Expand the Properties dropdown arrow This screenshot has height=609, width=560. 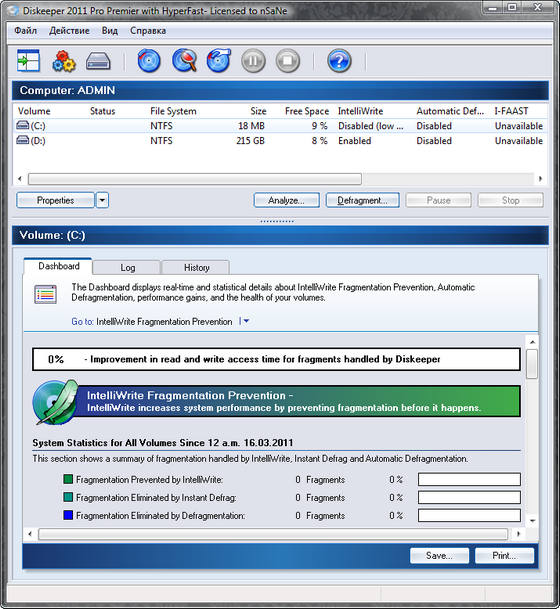(102, 200)
